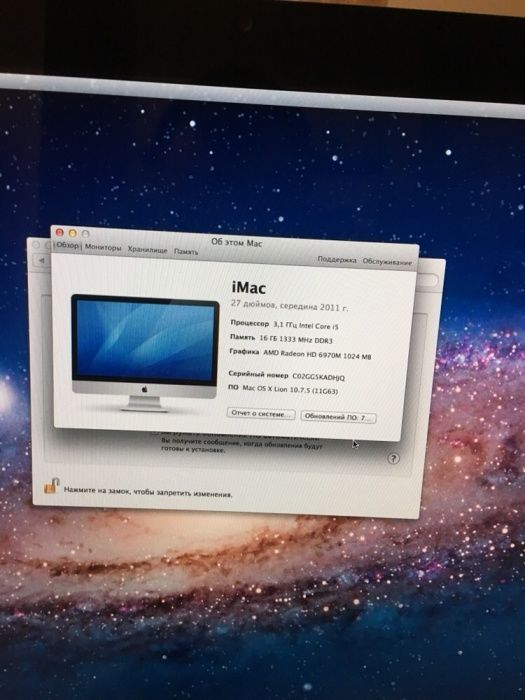Click the Память 16 ГБ 1333 MHz DDR3 line
The width and height of the screenshot is (525, 700).
click(281, 339)
